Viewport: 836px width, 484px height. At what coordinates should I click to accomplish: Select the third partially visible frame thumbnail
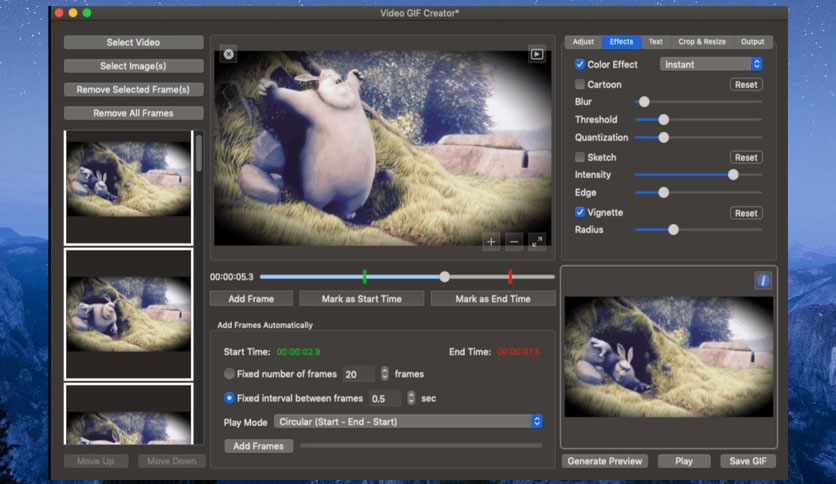(x=128, y=414)
